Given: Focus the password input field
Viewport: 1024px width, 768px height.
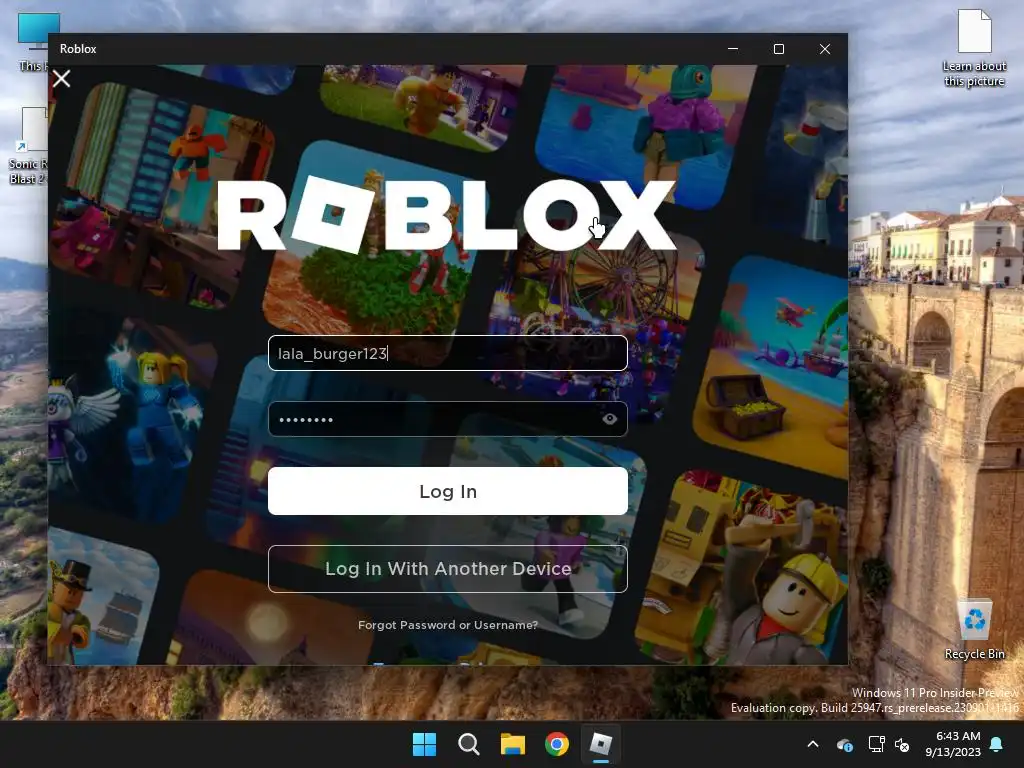Looking at the screenshot, I should (x=447, y=419).
